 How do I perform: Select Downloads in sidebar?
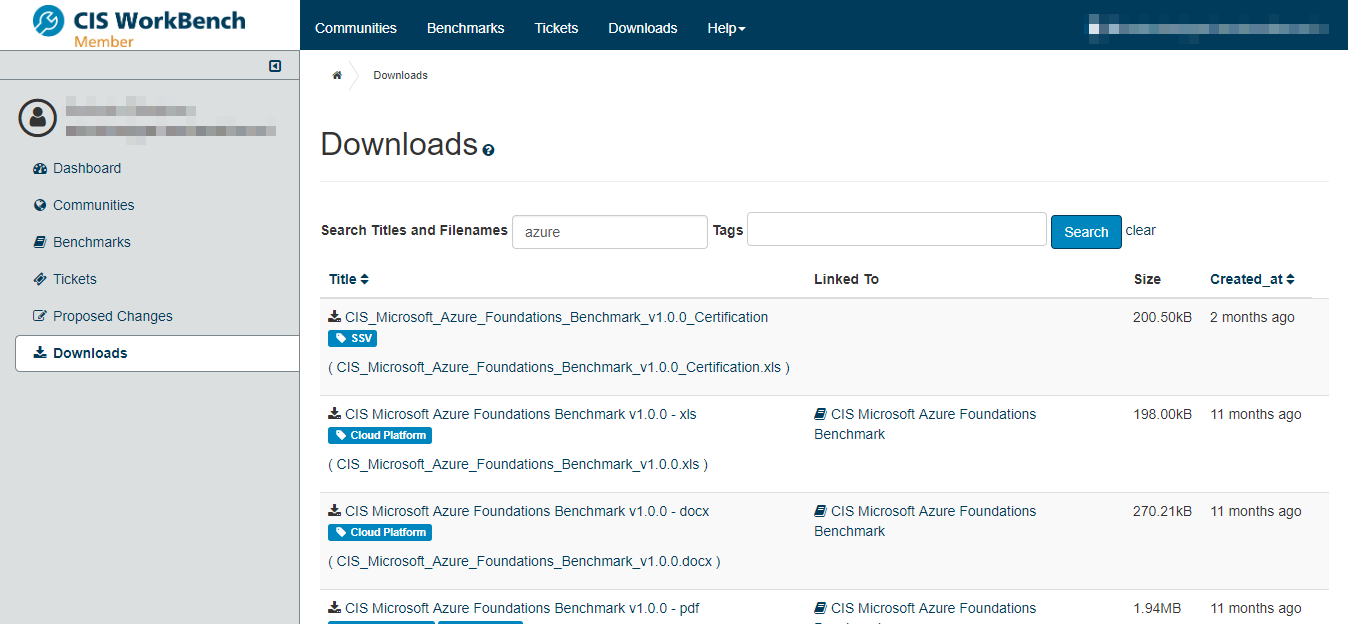(x=157, y=353)
